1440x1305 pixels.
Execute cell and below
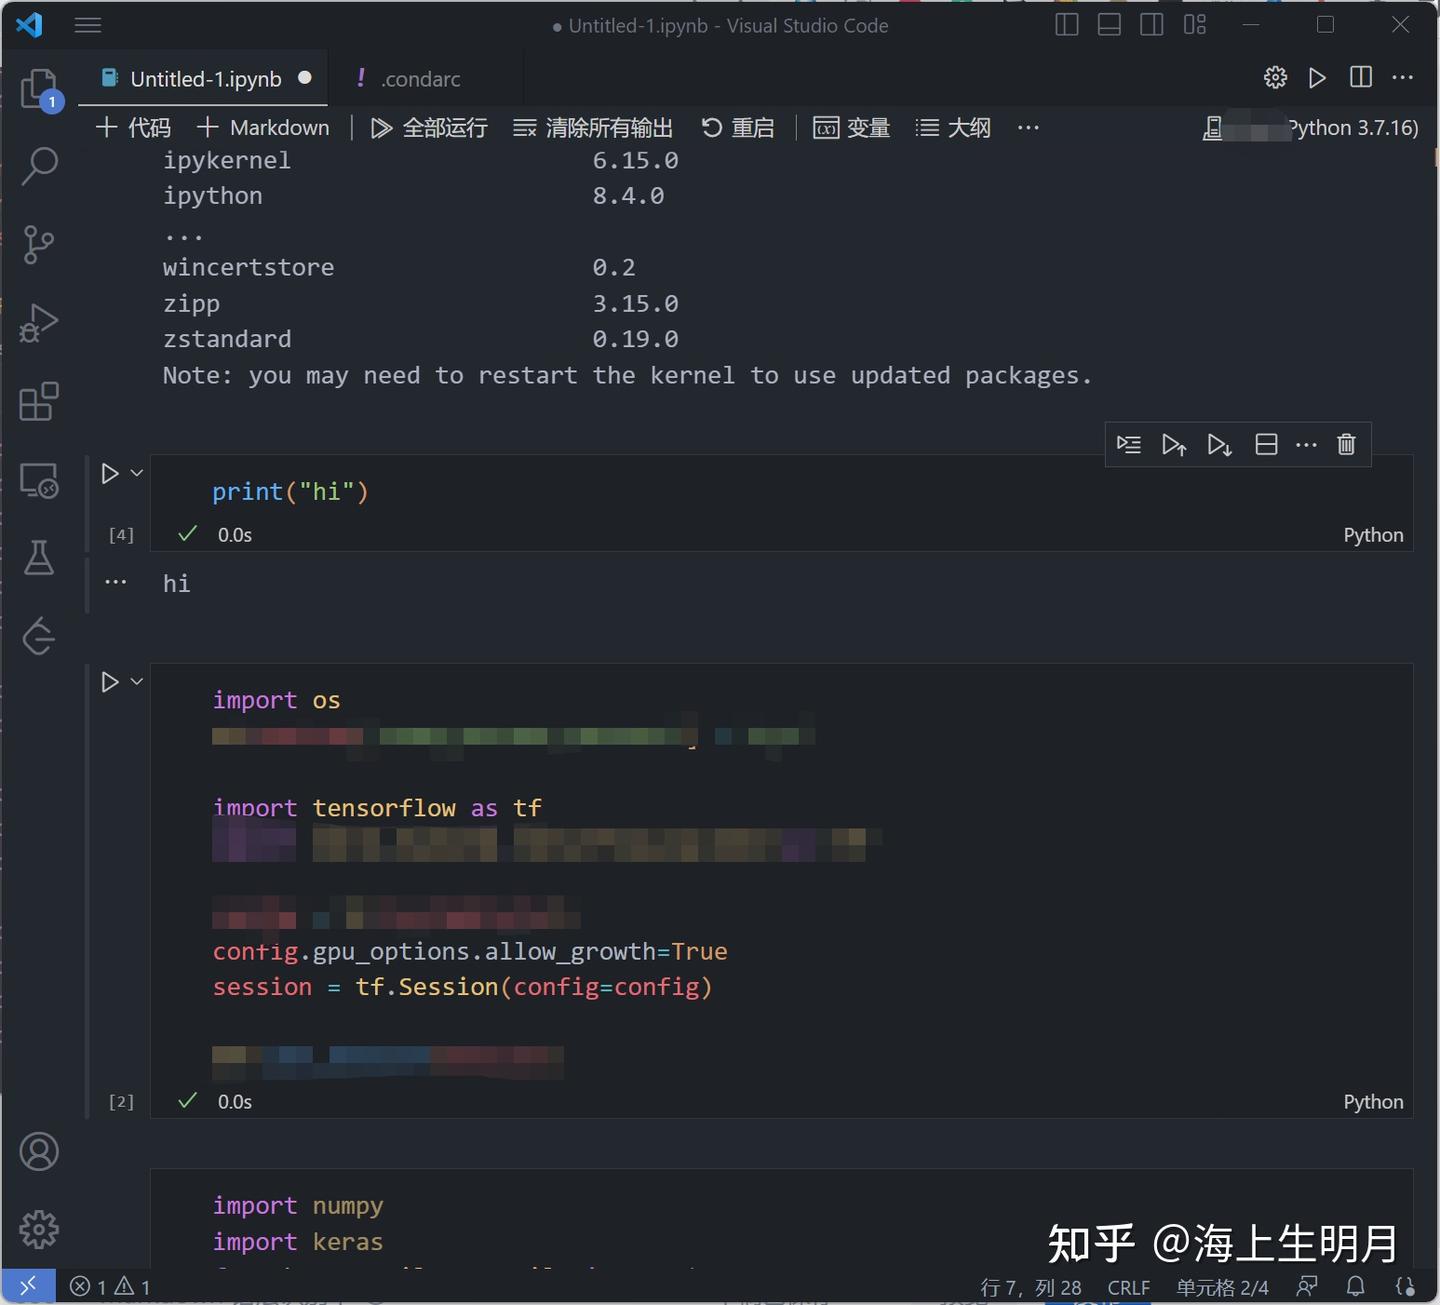(x=1219, y=444)
